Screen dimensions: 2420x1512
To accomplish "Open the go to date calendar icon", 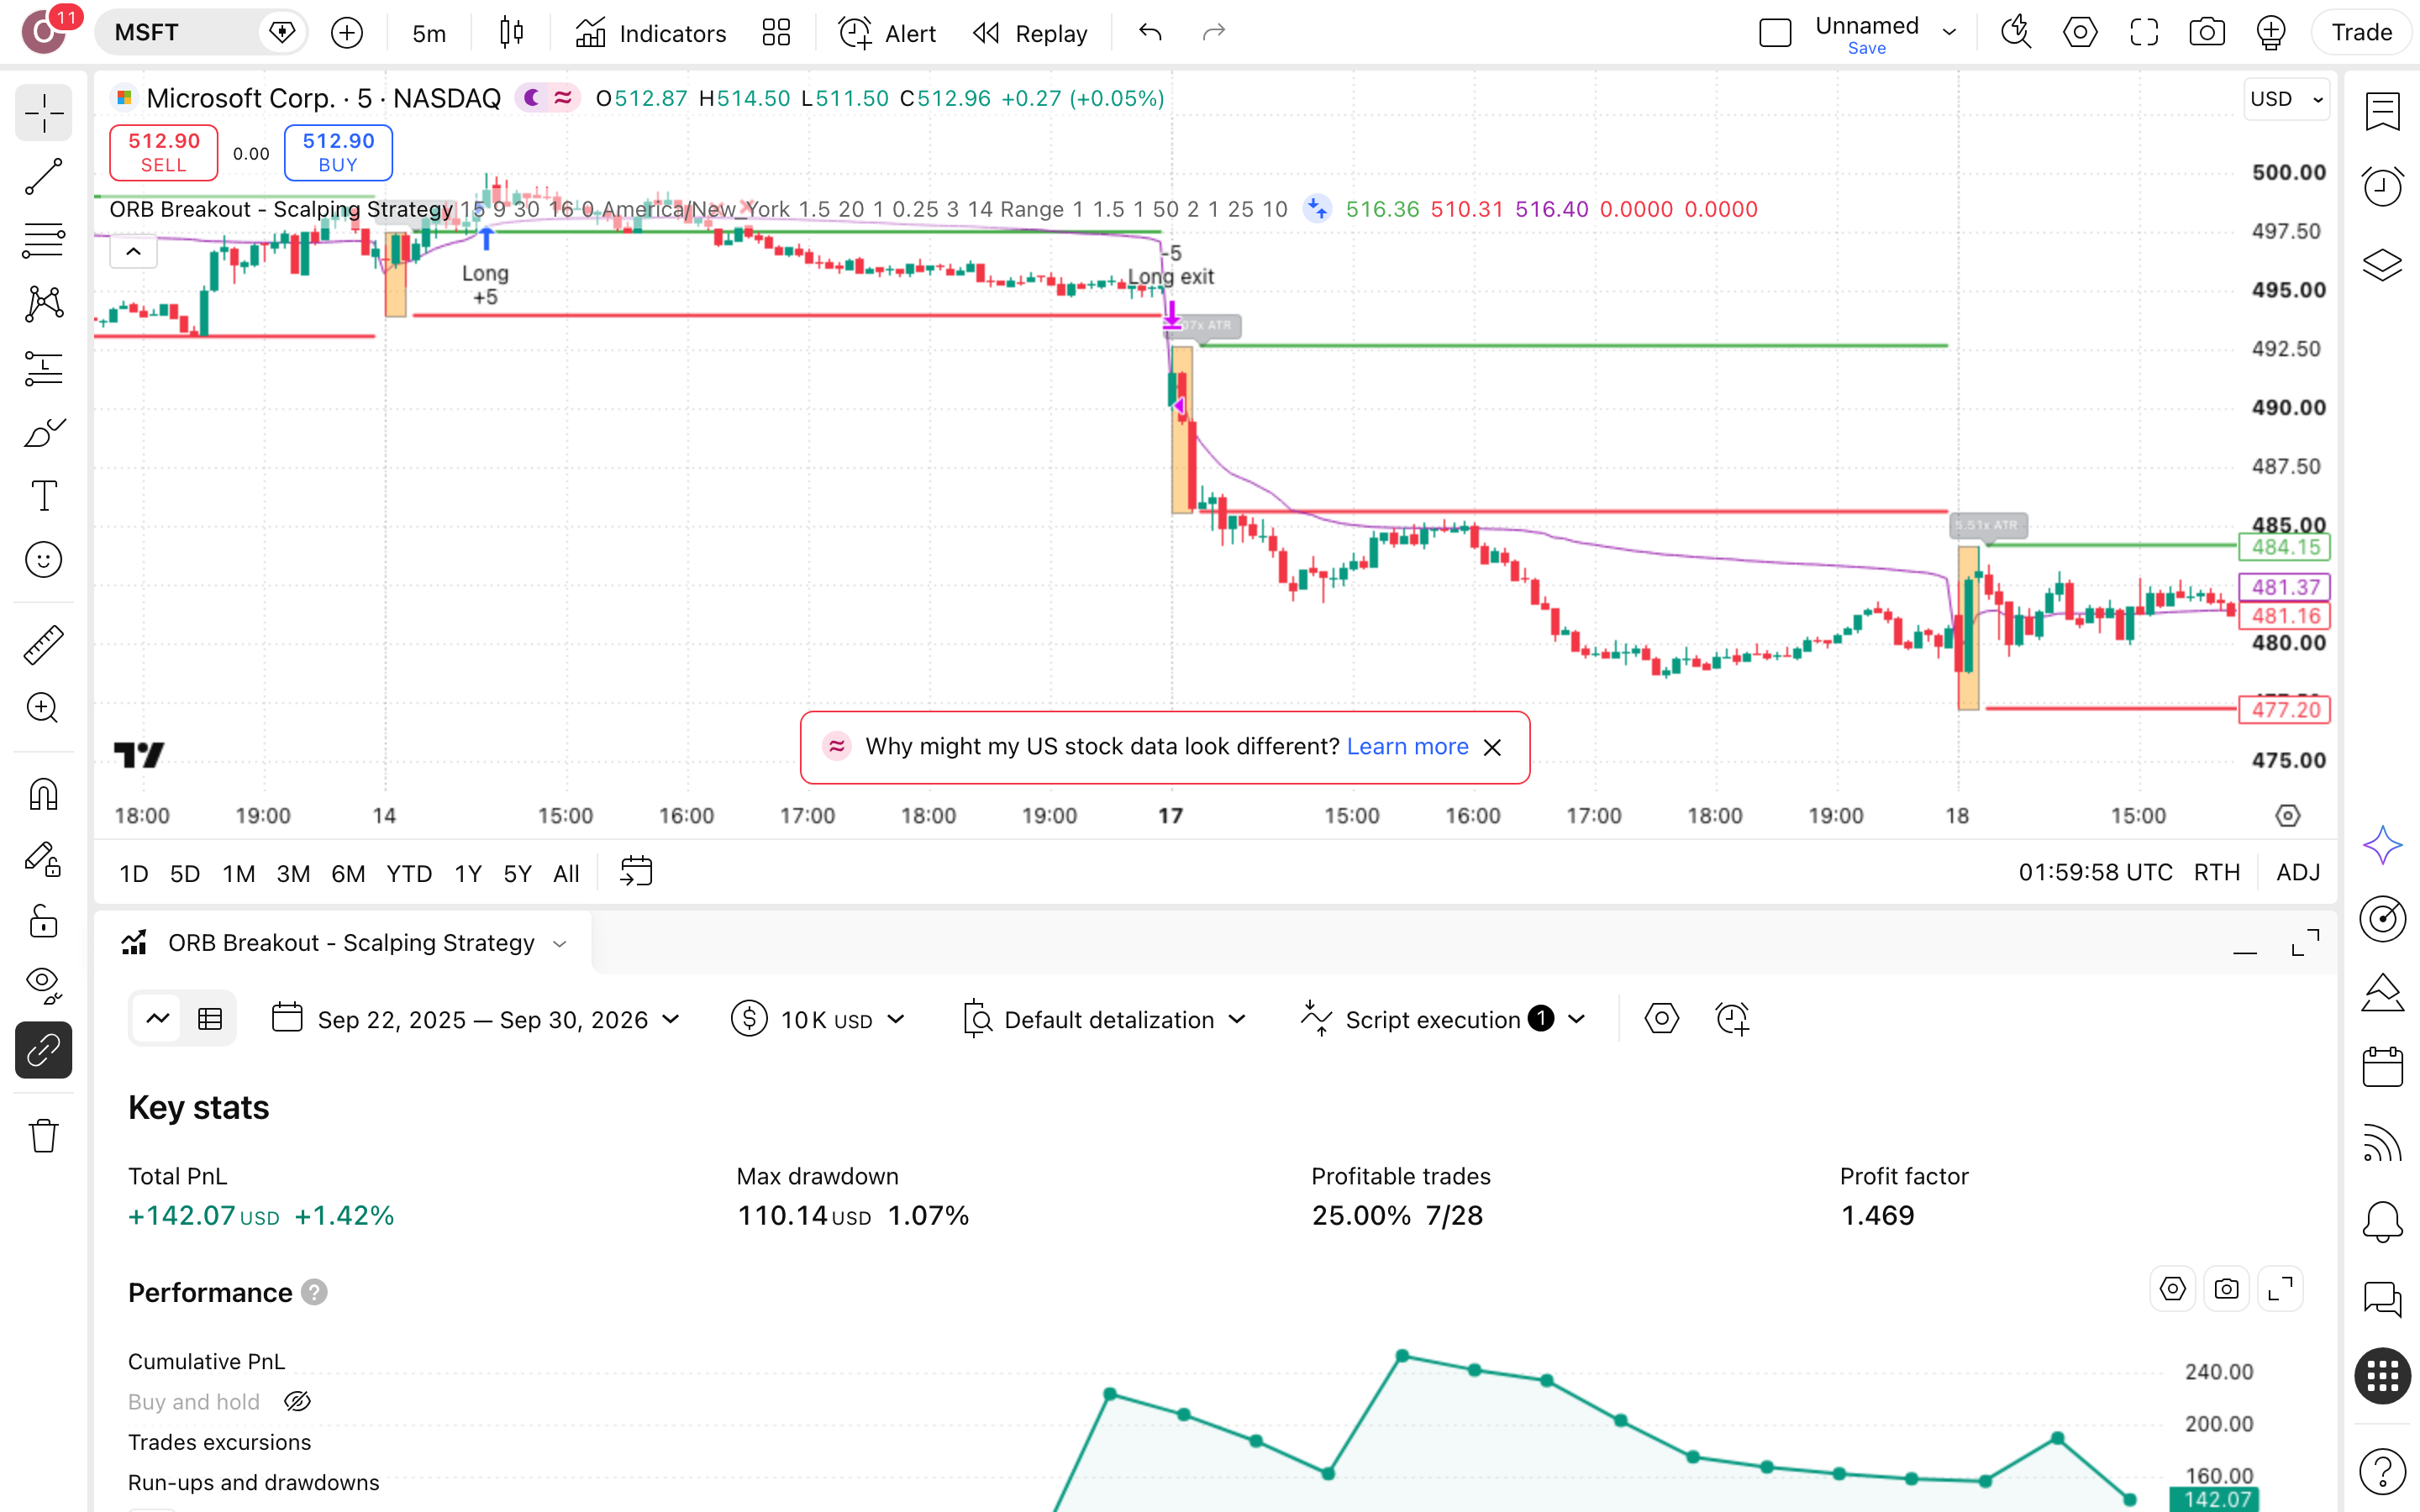I will [x=636, y=872].
